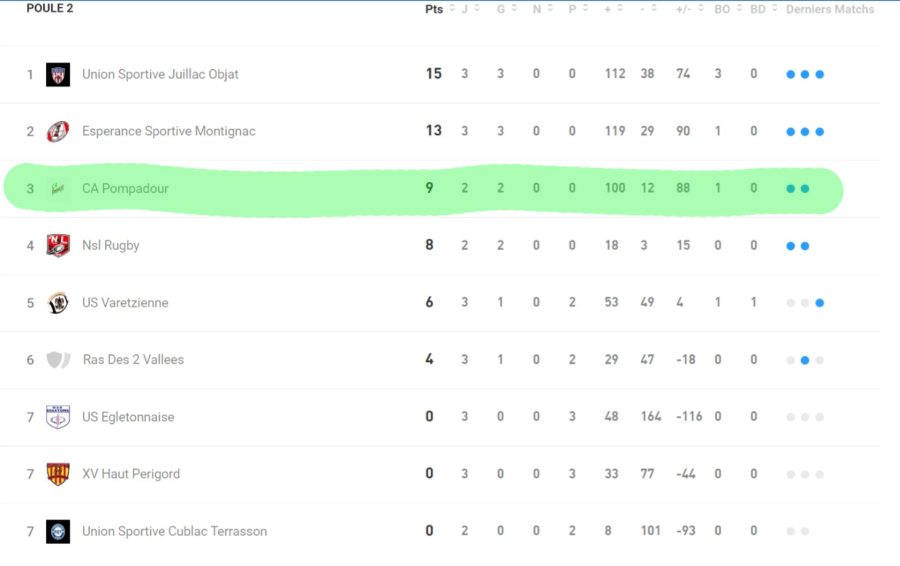Click the Nsl Rugby team logo
This screenshot has height=566, width=900.
58,245
